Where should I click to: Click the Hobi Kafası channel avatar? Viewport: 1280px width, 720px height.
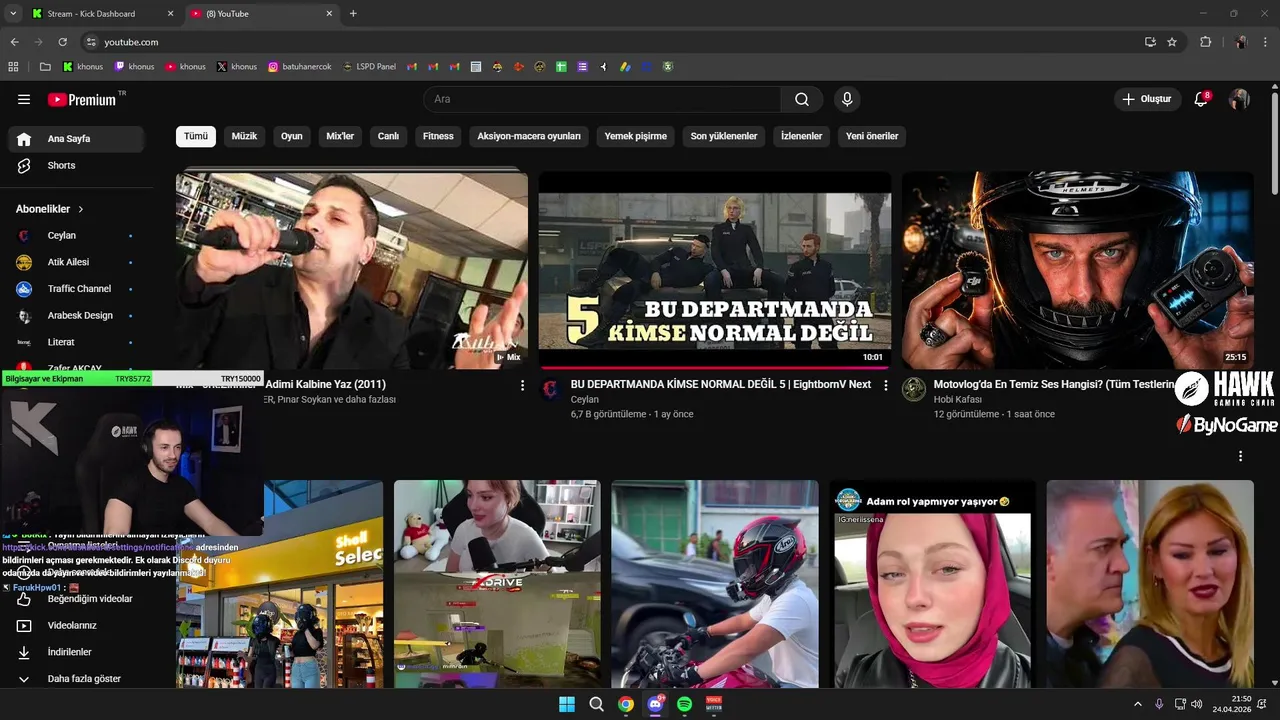pos(914,389)
